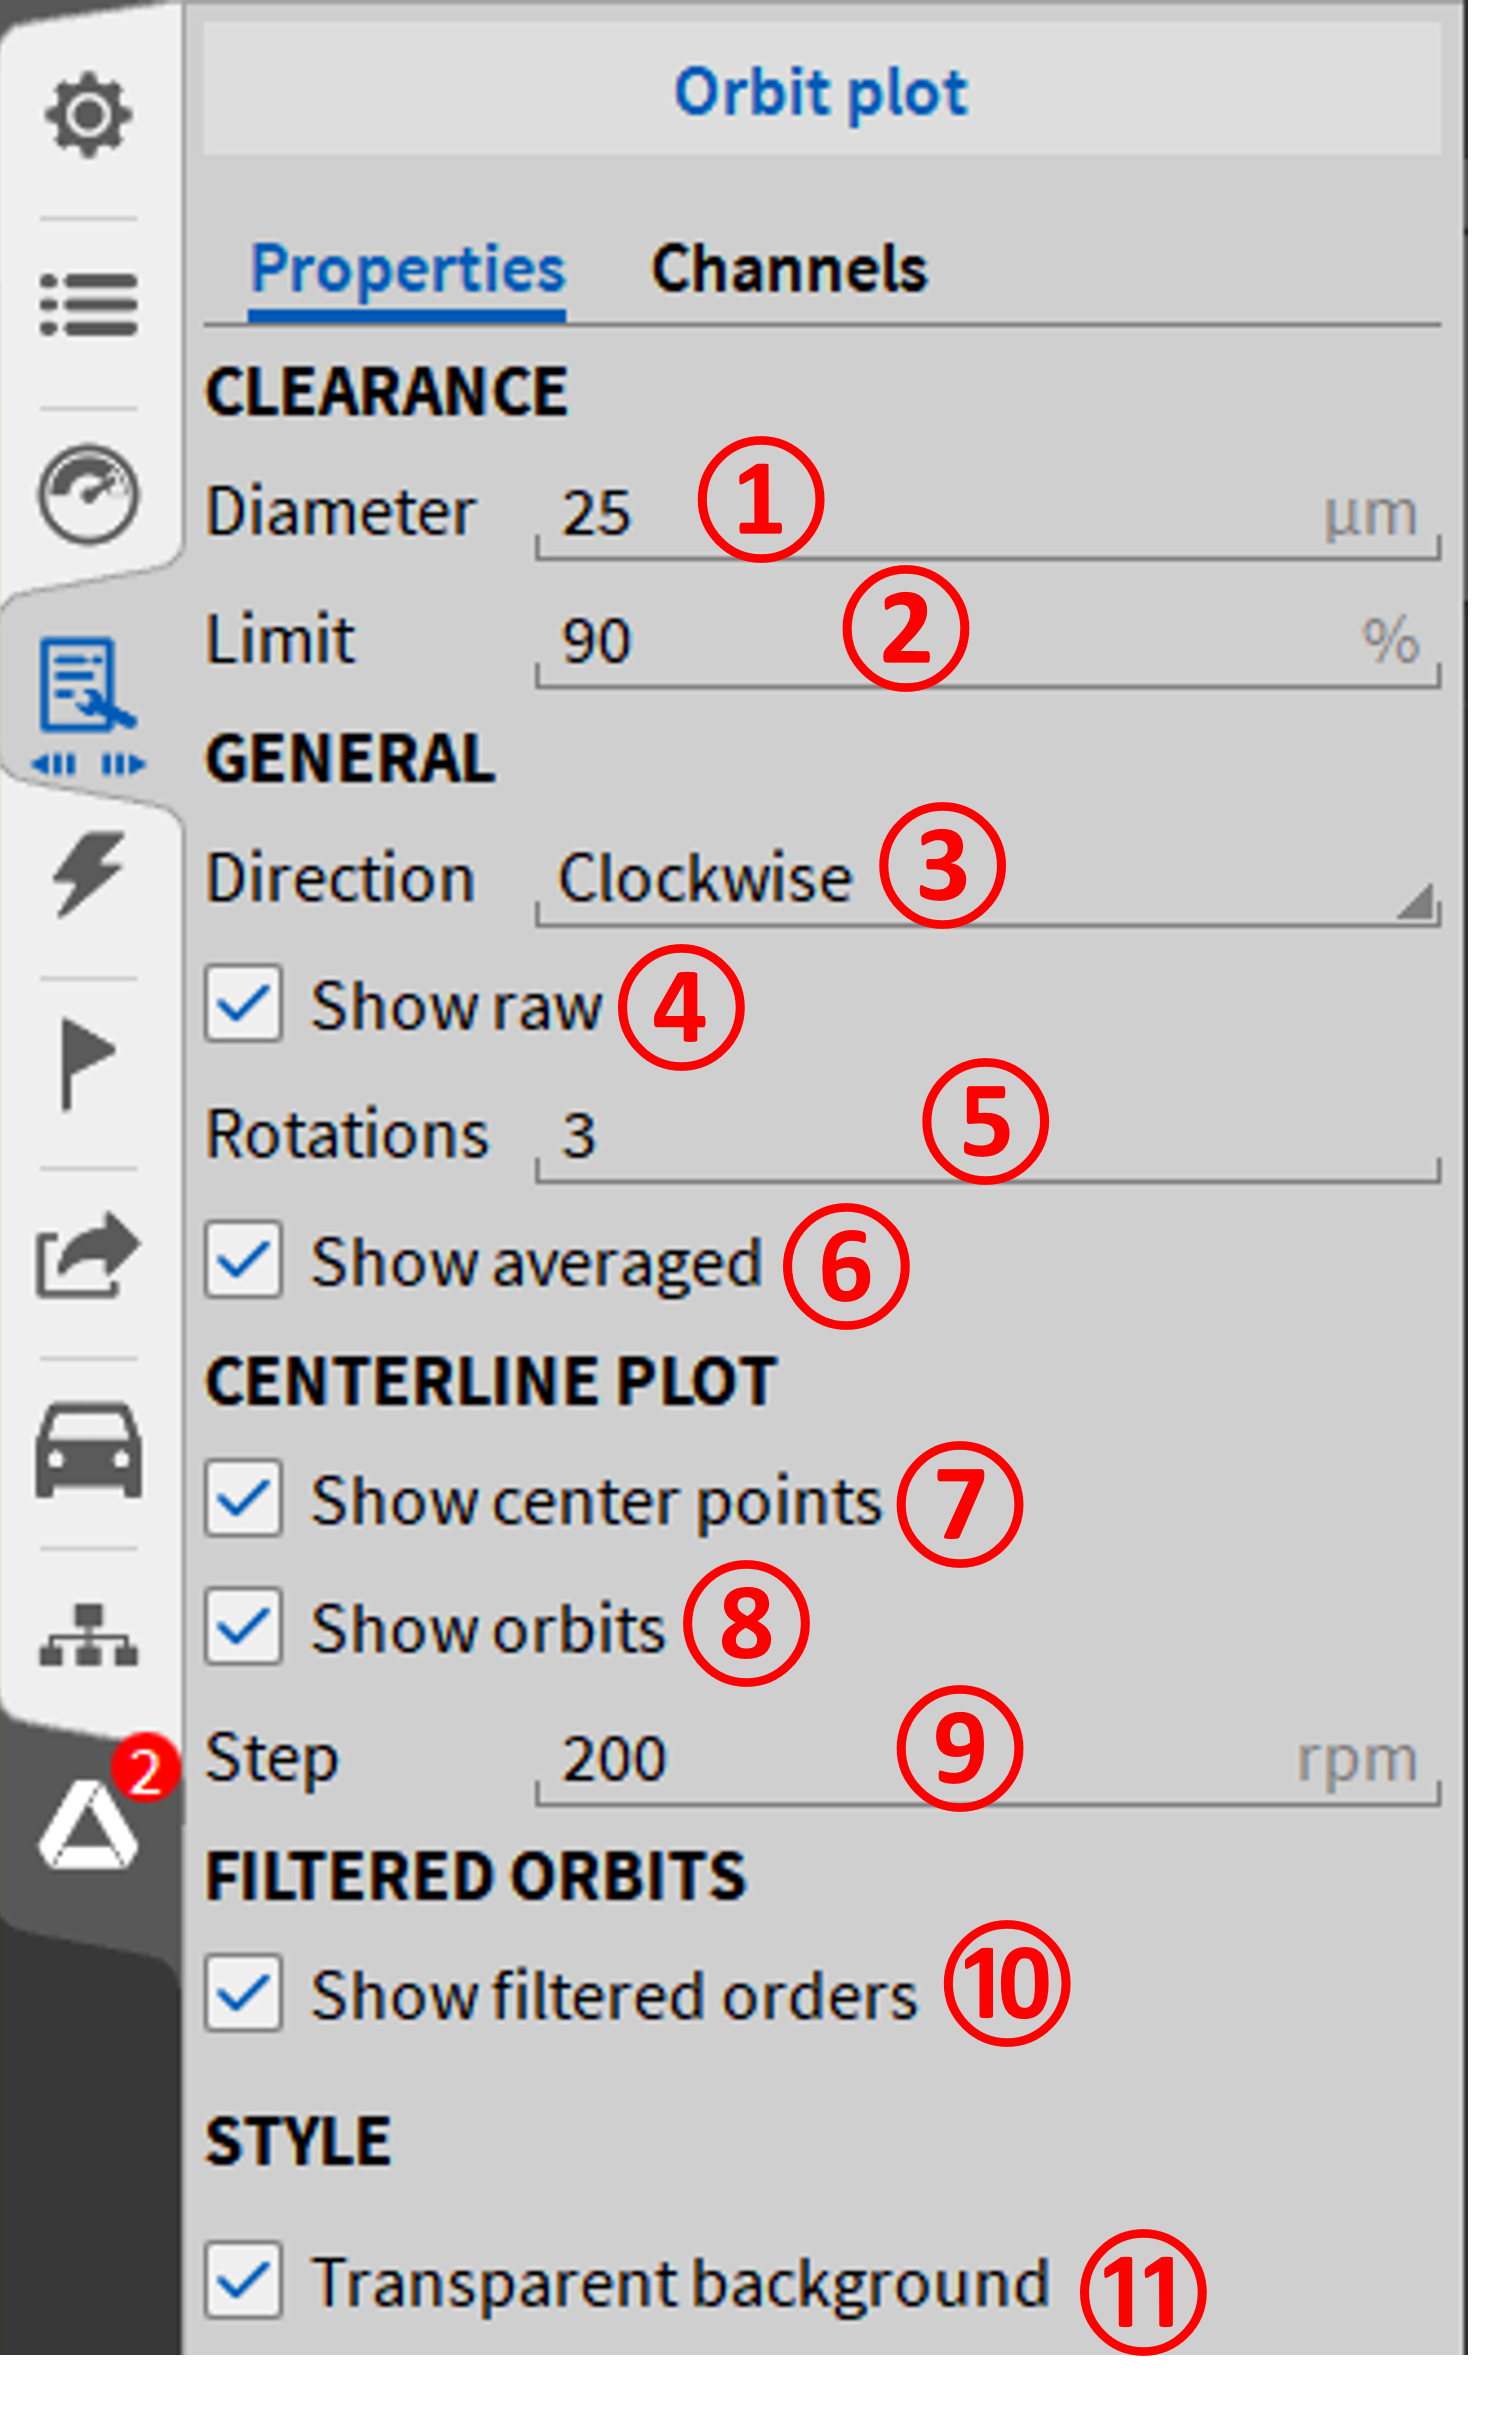Open the lightning bolt power icon
Image resolution: width=1487 pixels, height=2427 pixels.
tap(88, 872)
